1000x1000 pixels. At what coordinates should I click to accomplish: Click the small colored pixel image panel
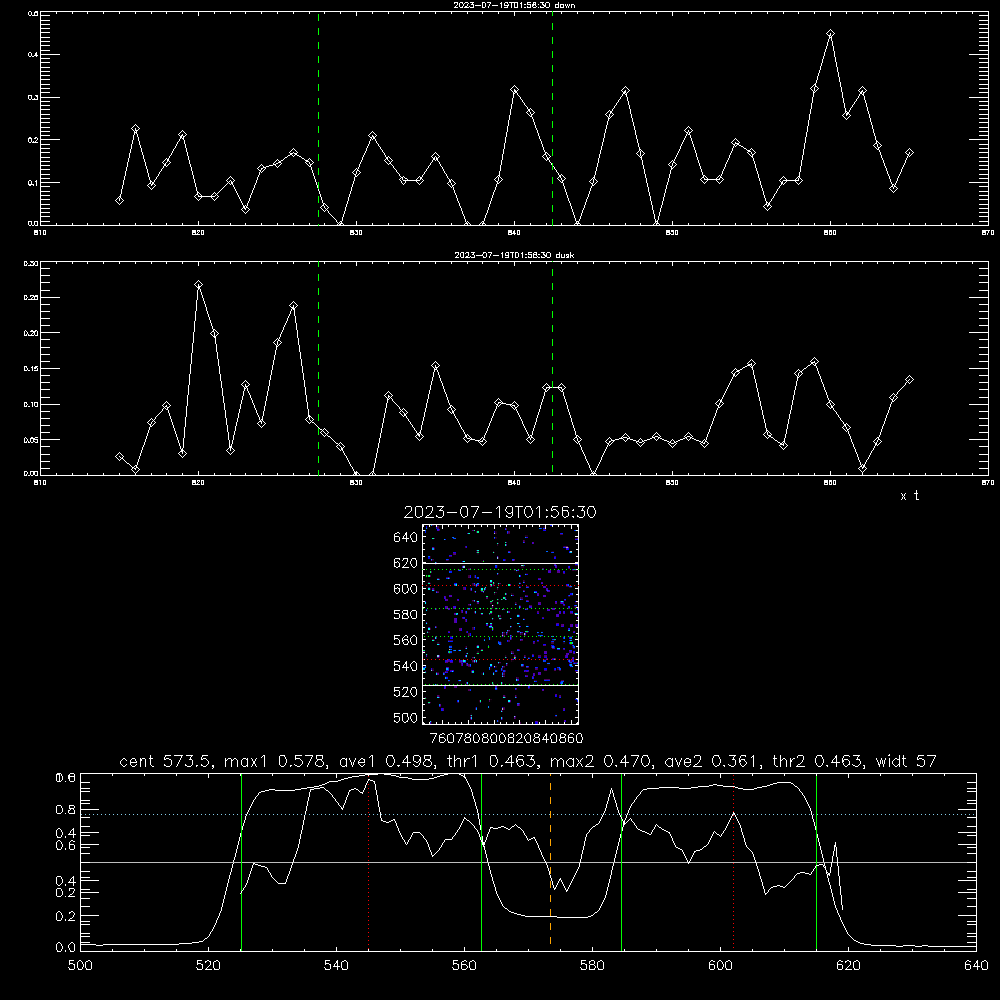click(x=500, y=624)
